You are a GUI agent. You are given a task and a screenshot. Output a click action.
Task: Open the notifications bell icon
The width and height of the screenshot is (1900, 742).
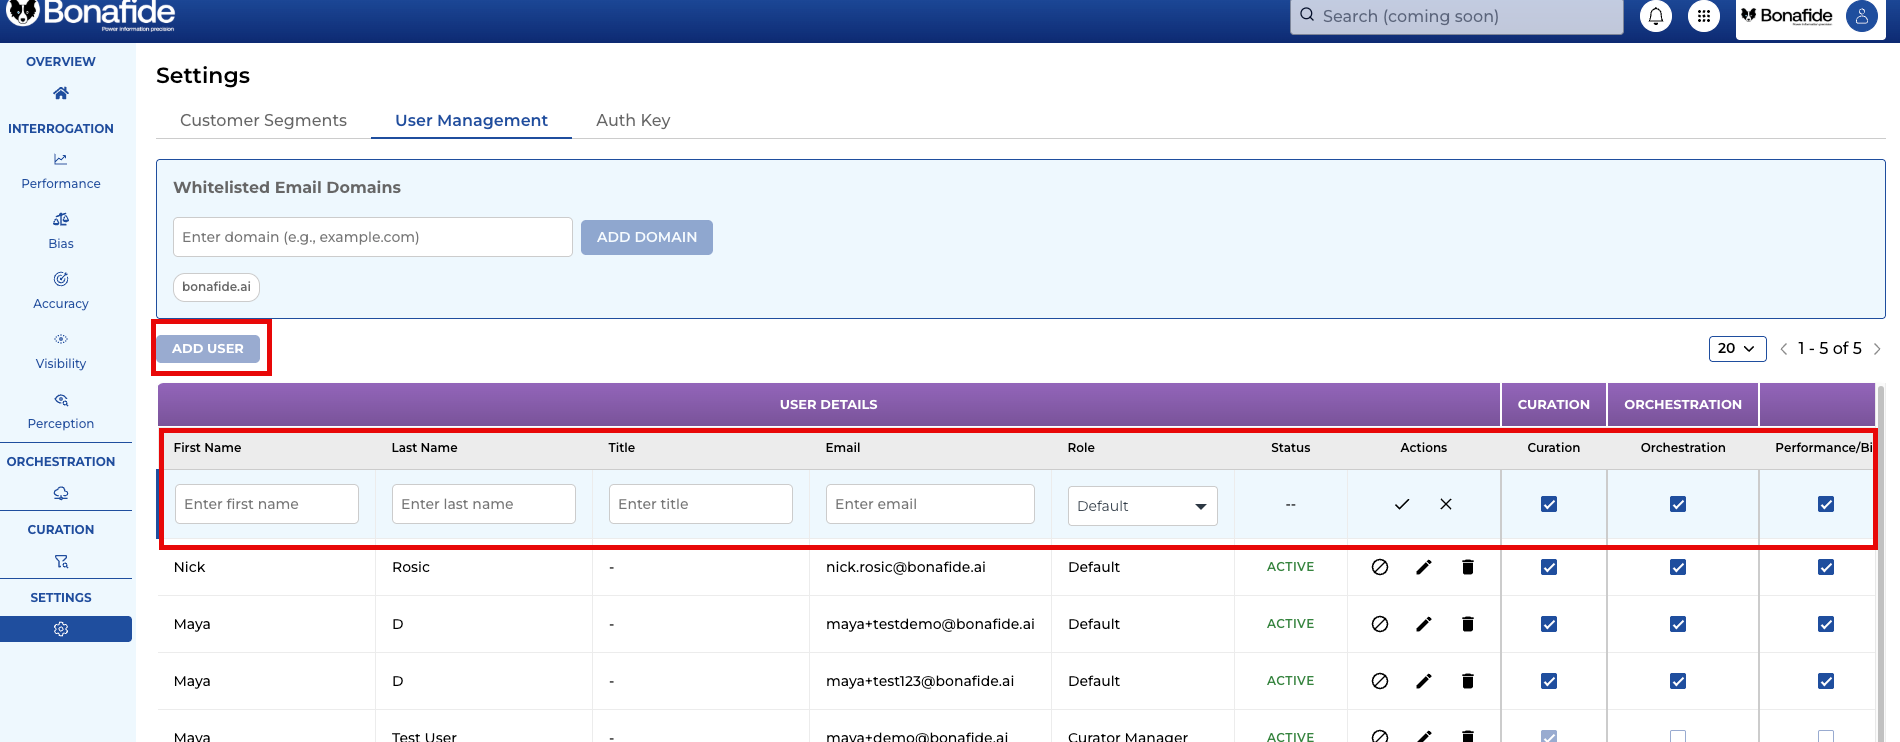pyautogui.click(x=1656, y=16)
